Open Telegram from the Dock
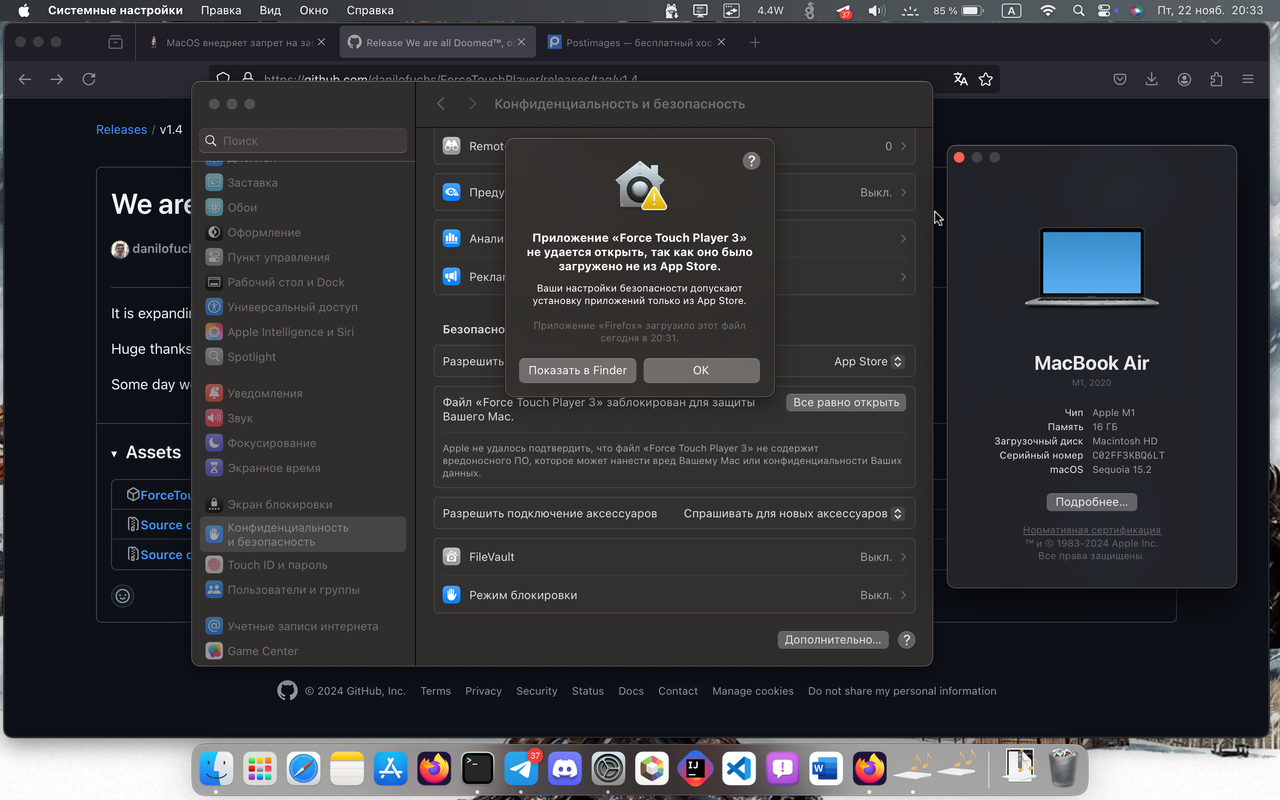Image resolution: width=1280 pixels, height=800 pixels. click(521, 769)
